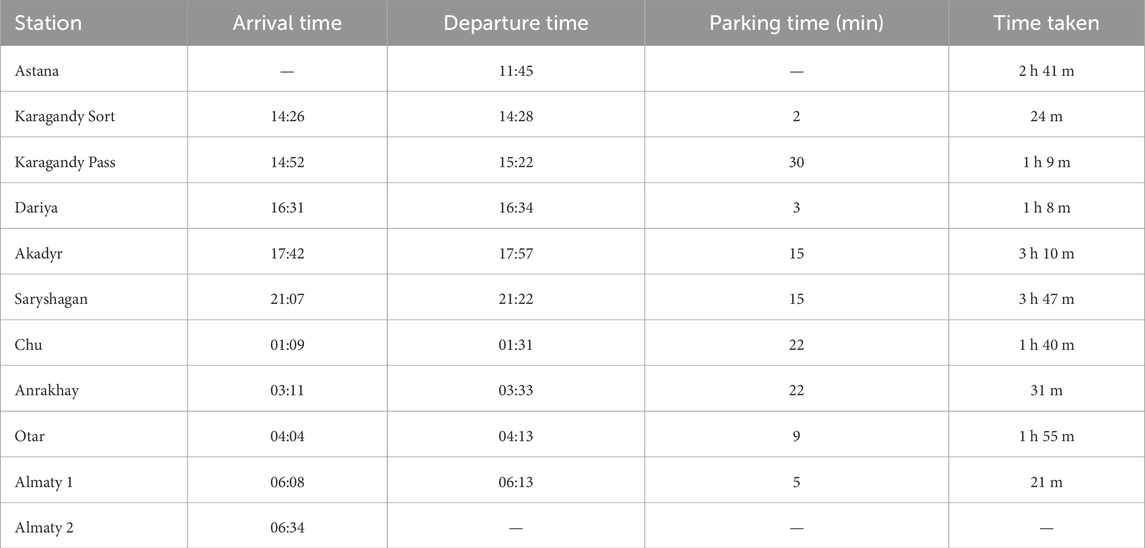The height and width of the screenshot is (548, 1145).
Task: Click the Parking time (min) header
Action: click(x=796, y=23)
